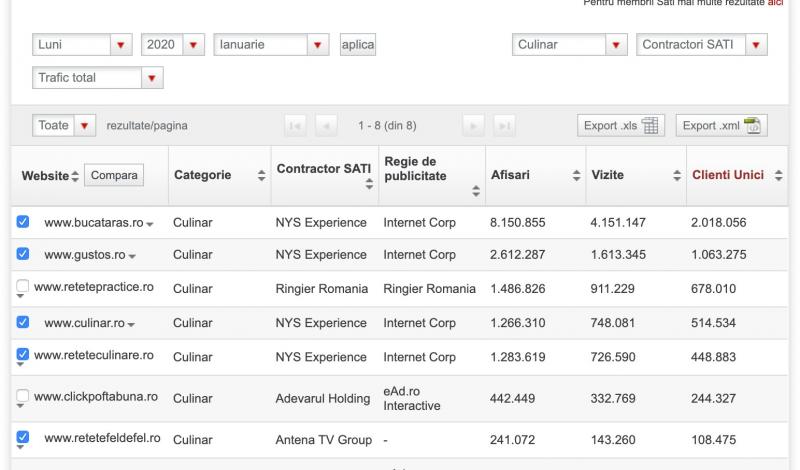Click the Vizite column header
This screenshot has width=800, height=470.
click(x=608, y=175)
